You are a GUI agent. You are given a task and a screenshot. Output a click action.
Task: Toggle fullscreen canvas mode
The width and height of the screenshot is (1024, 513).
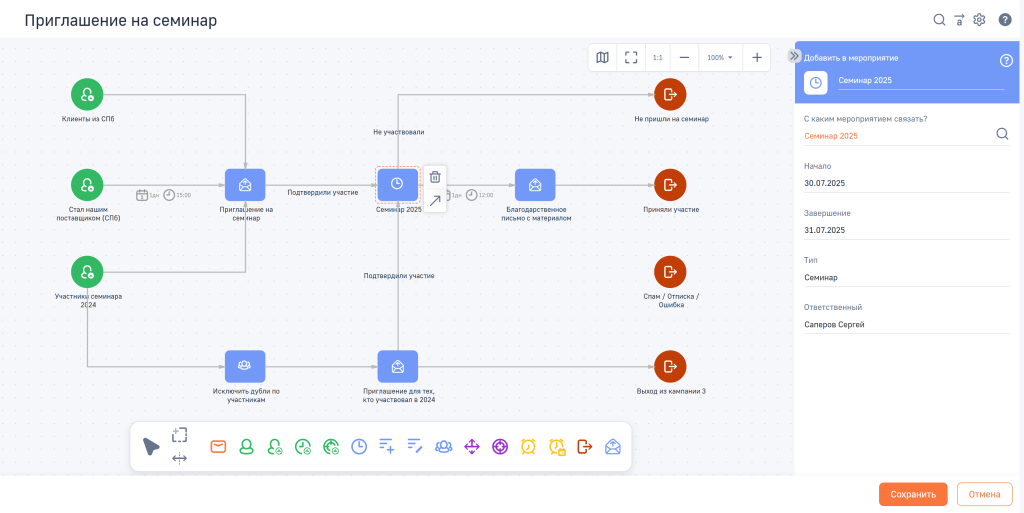click(631, 57)
